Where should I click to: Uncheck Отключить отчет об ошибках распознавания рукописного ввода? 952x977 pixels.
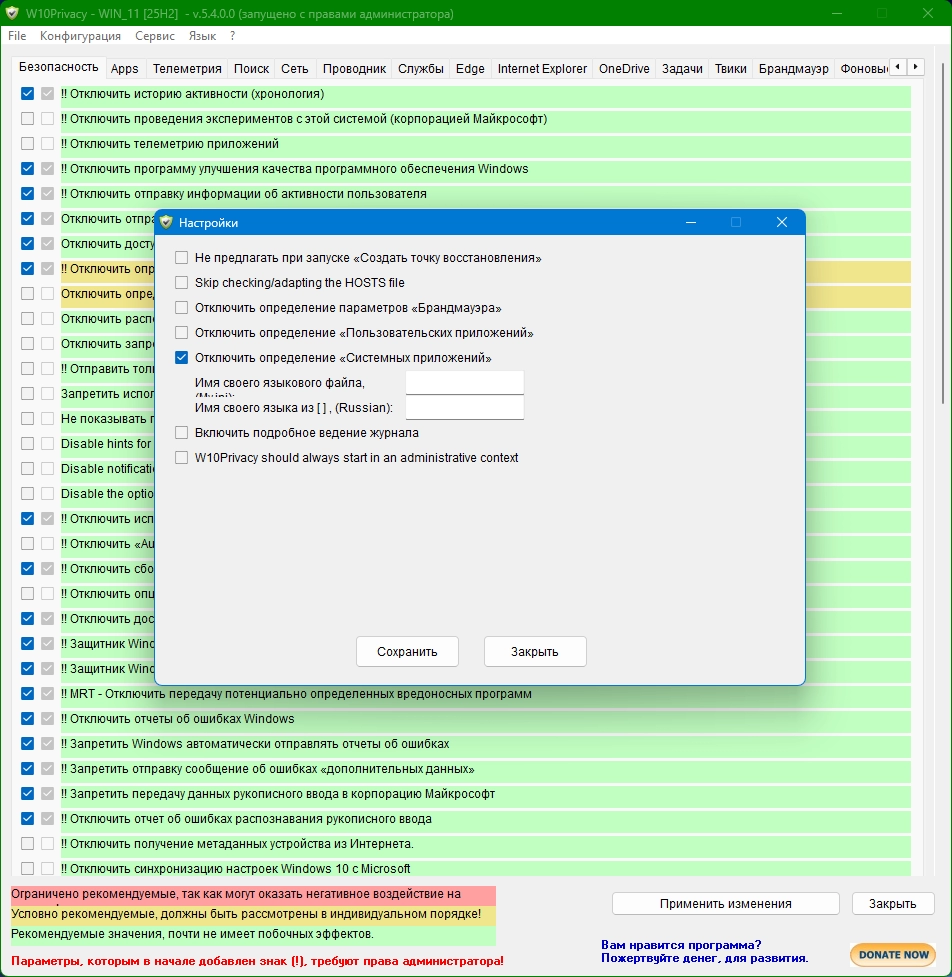pos(27,818)
